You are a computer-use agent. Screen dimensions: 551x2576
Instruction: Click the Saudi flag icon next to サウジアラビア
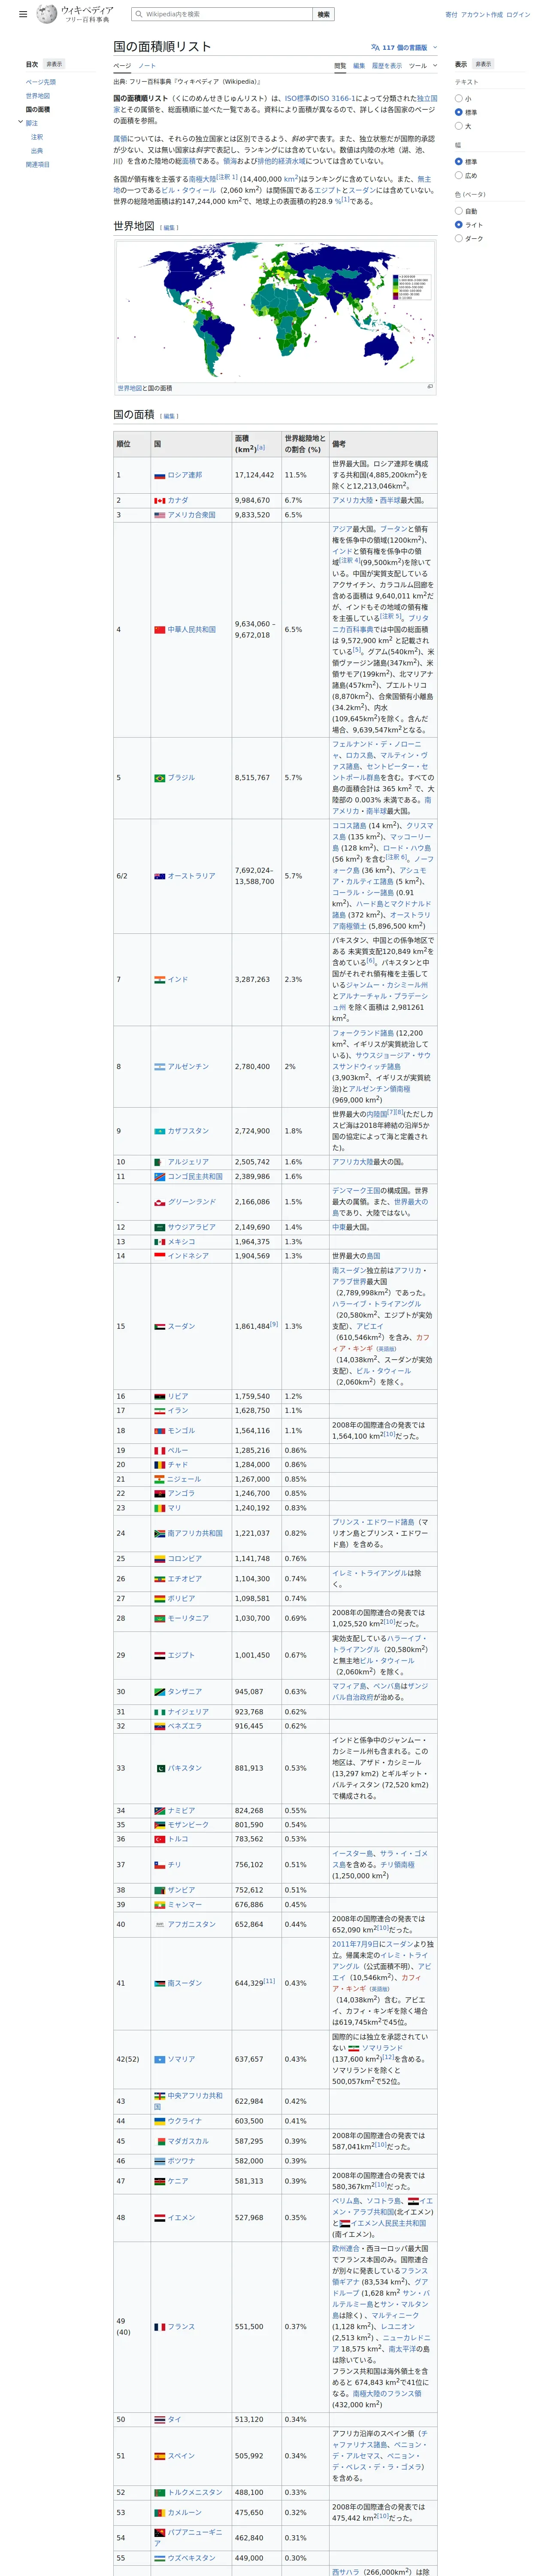click(x=159, y=1227)
